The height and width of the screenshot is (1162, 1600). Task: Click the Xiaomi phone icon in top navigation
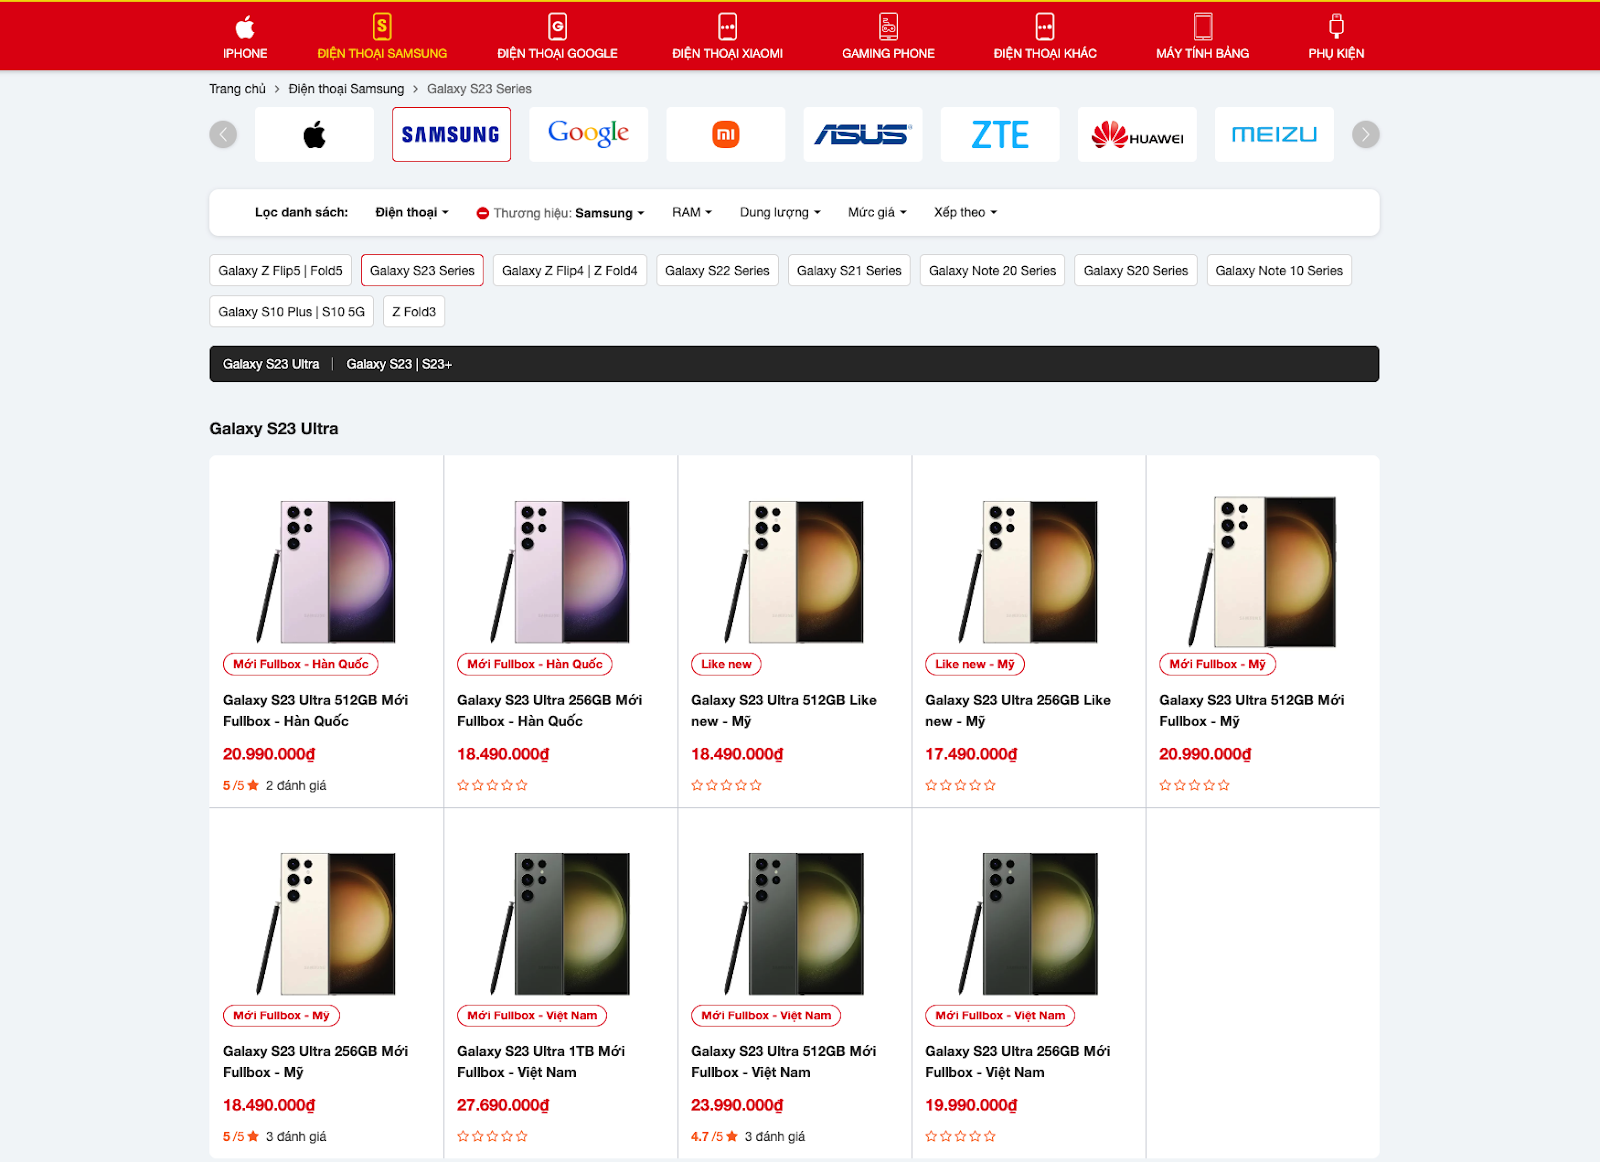point(727,26)
